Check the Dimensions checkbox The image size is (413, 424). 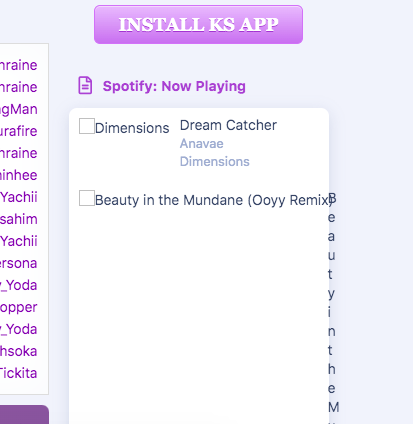click(x=87, y=126)
